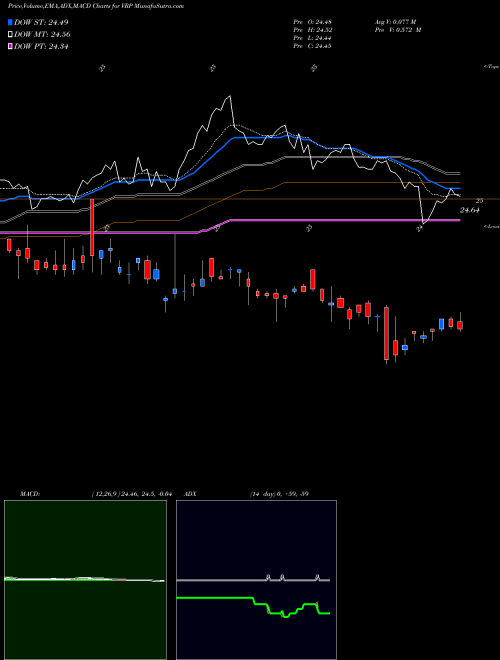
Task: Click the 'Pre C: 24.45' close value
Action: (312, 46)
